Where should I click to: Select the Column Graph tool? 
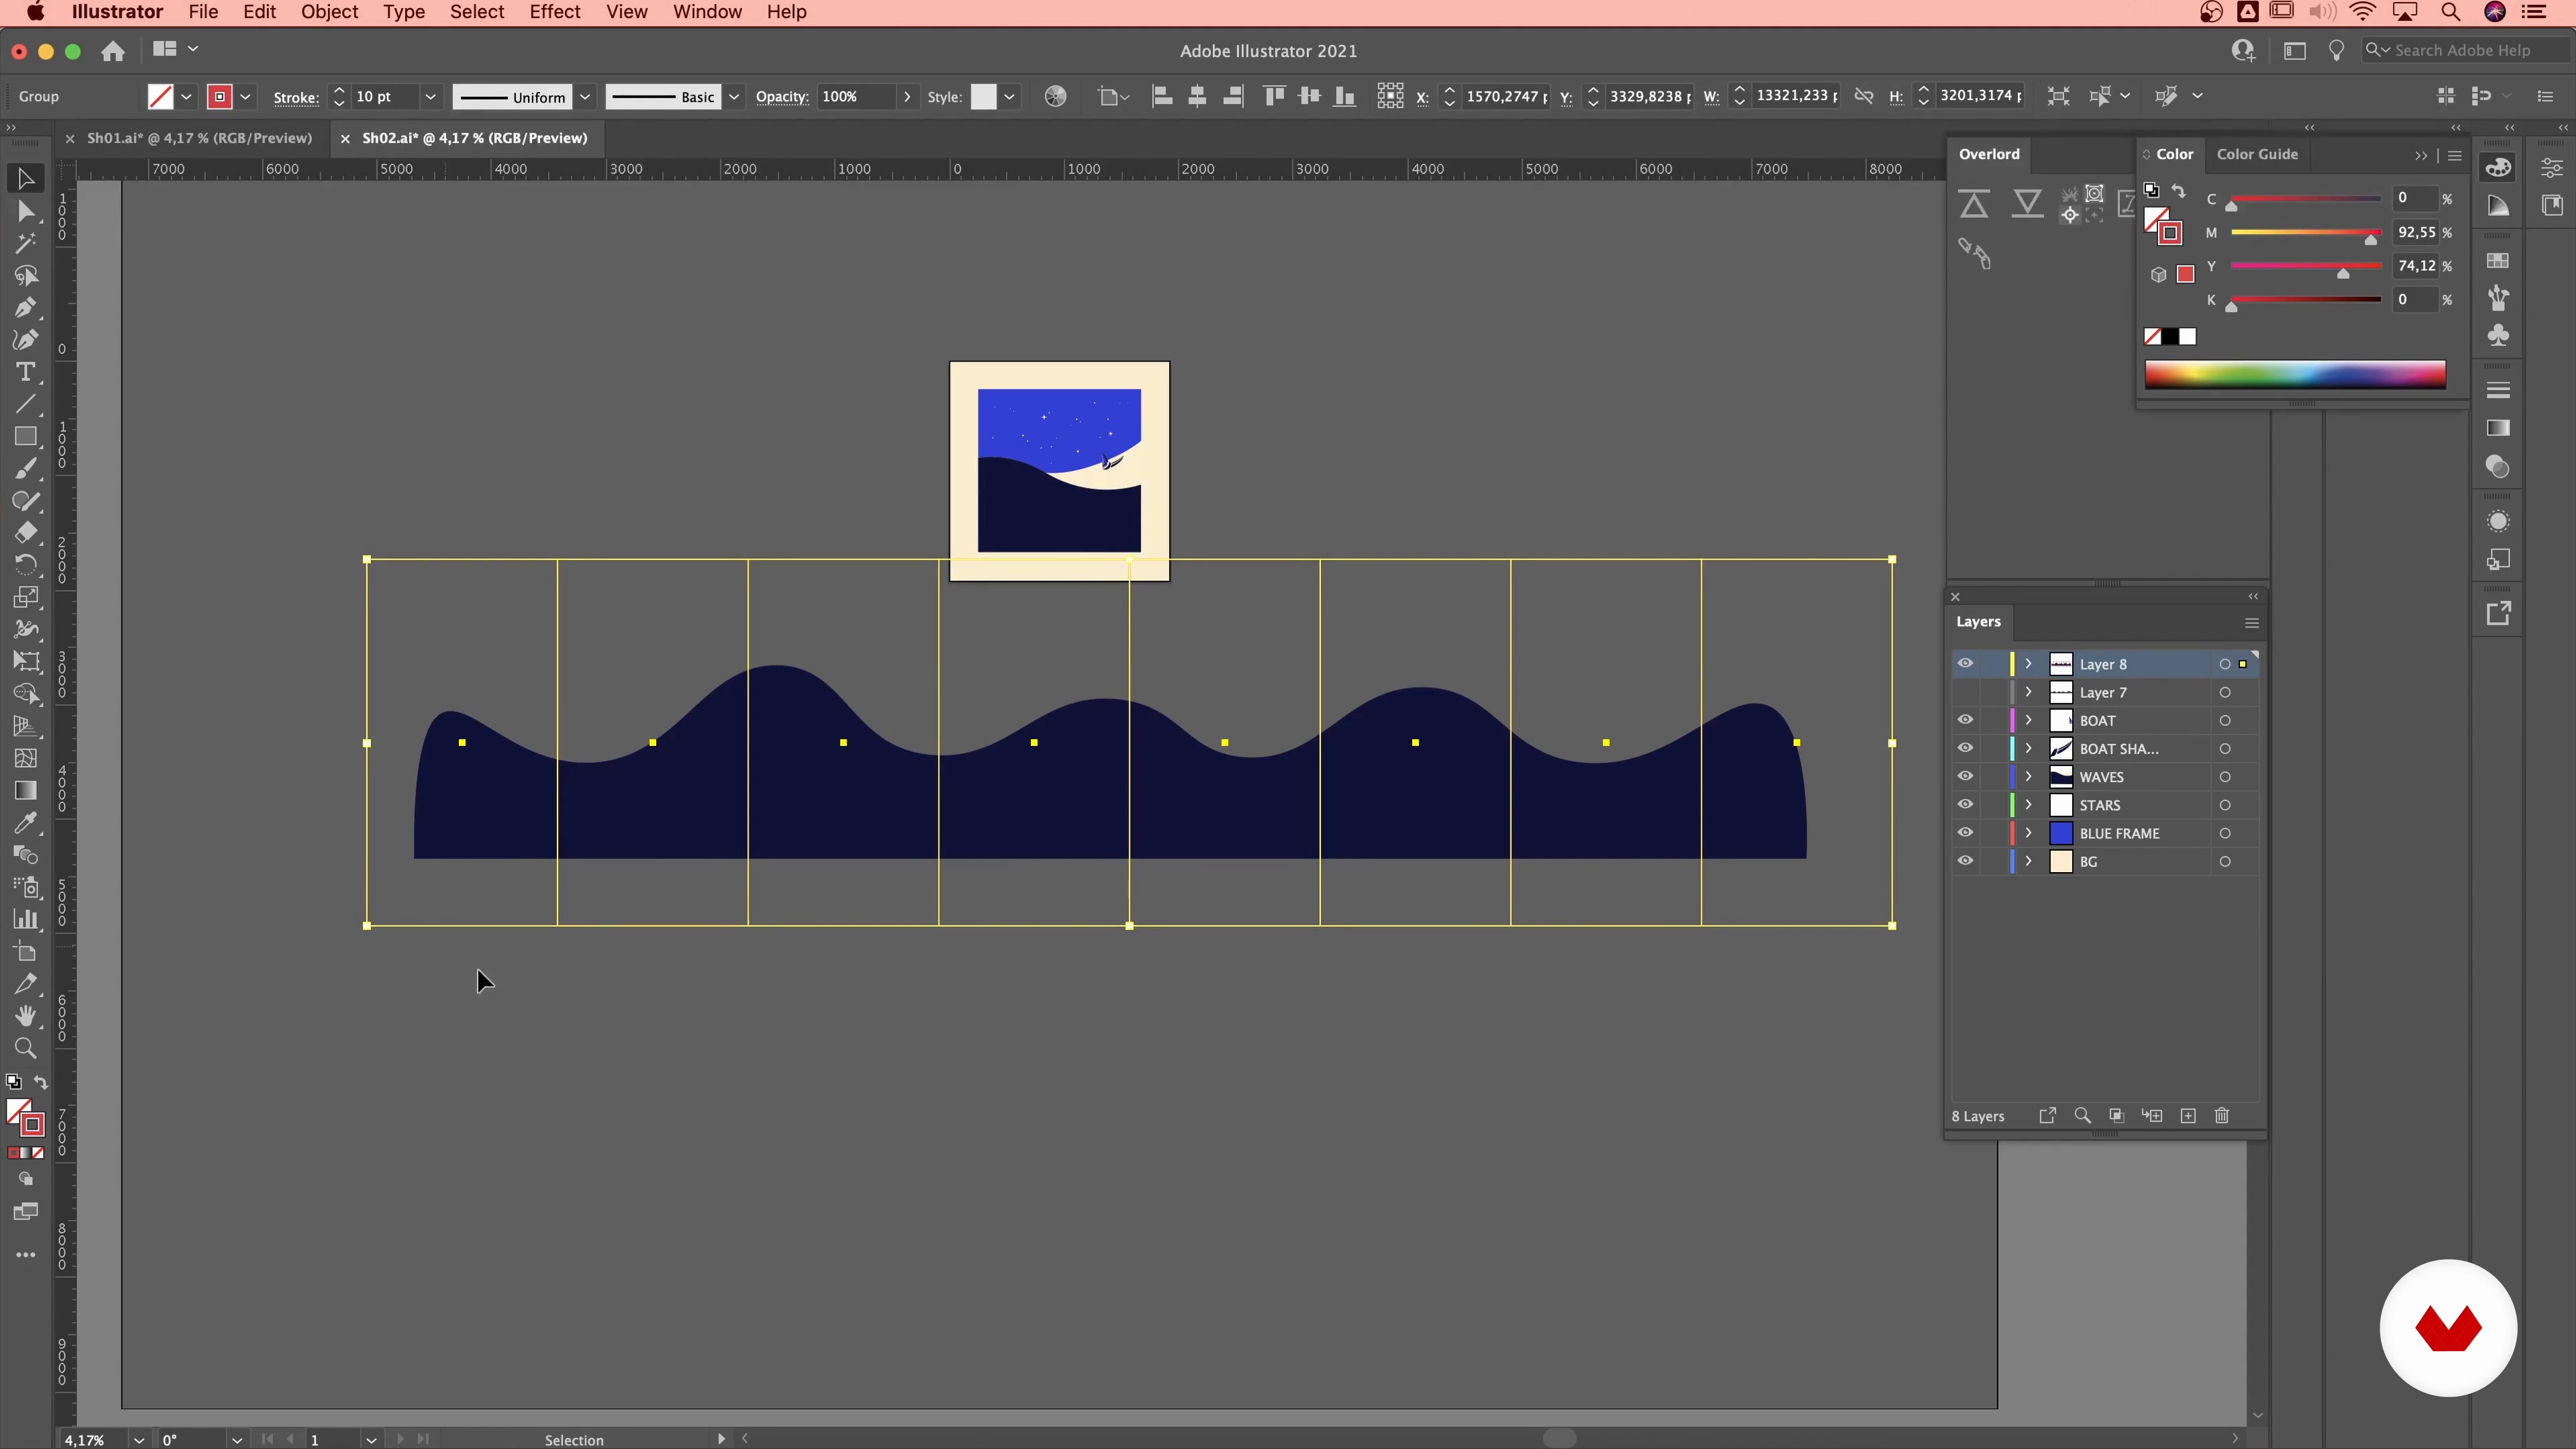26,919
